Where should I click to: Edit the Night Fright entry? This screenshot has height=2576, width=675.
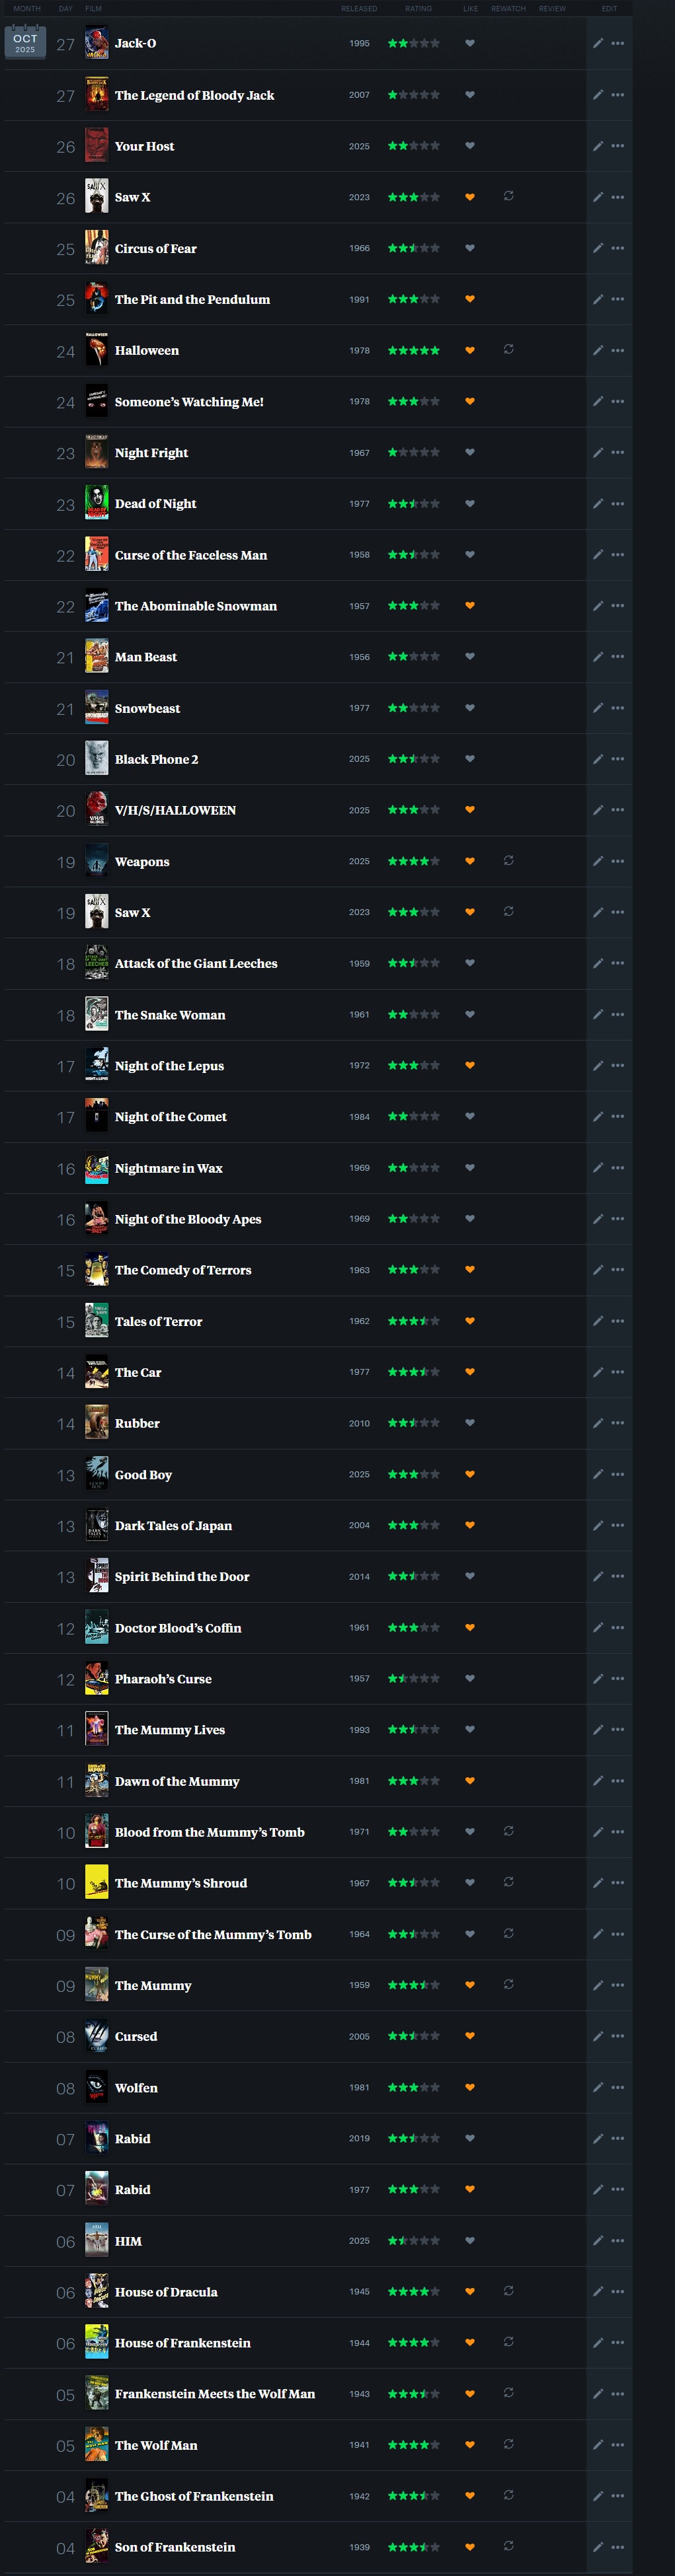[x=598, y=453]
